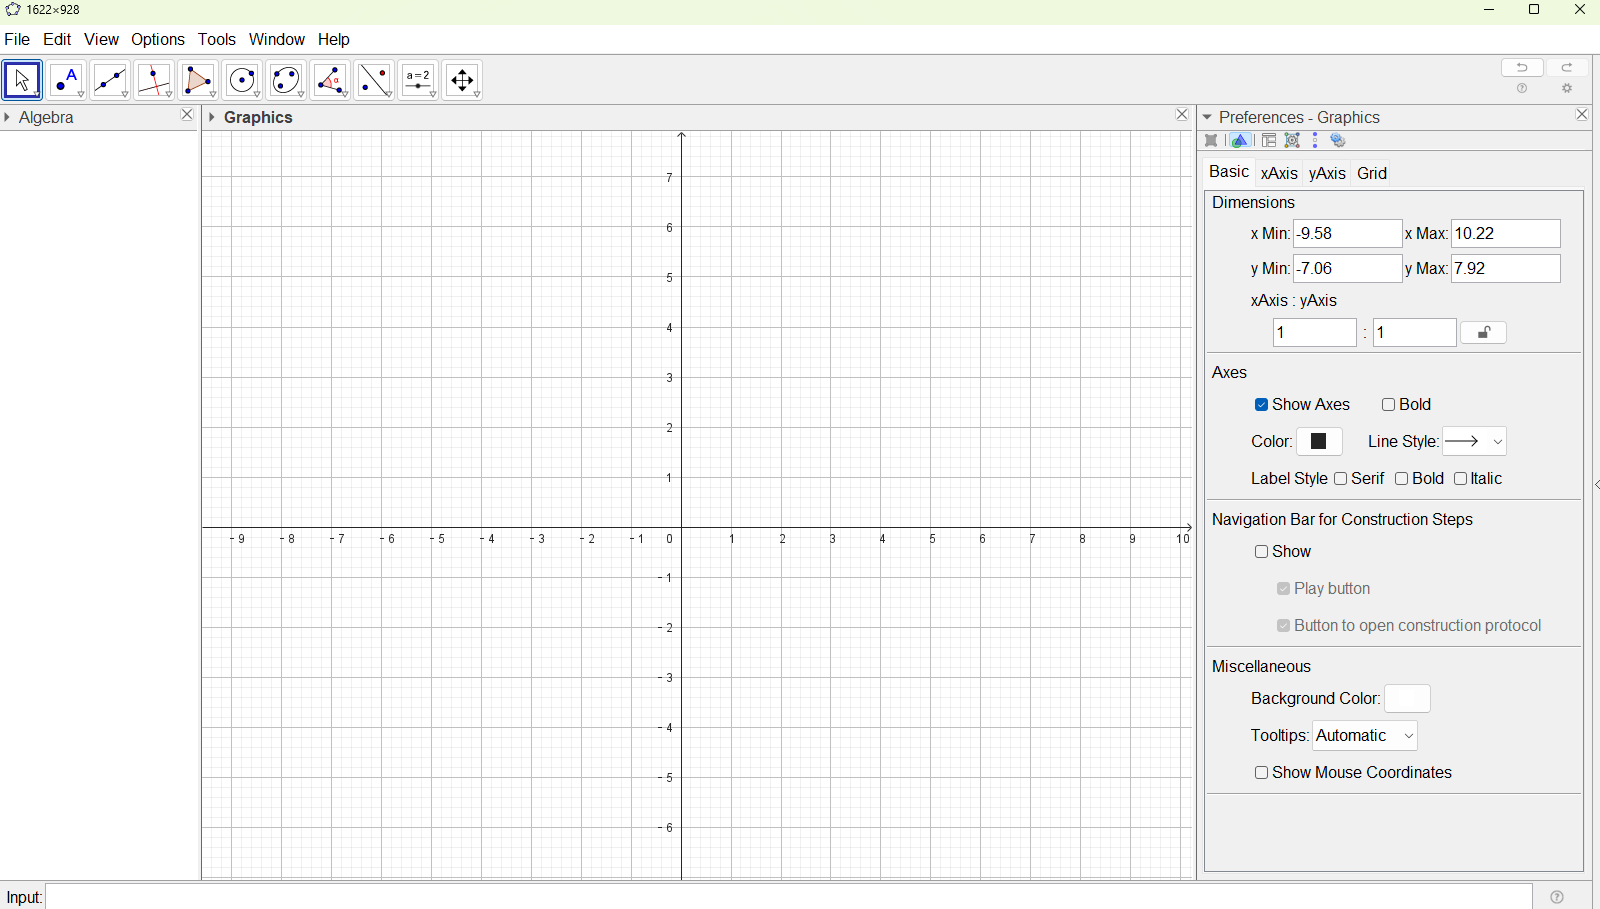Click the Input bar text field
The width and height of the screenshot is (1600, 909).
[x=789, y=897]
